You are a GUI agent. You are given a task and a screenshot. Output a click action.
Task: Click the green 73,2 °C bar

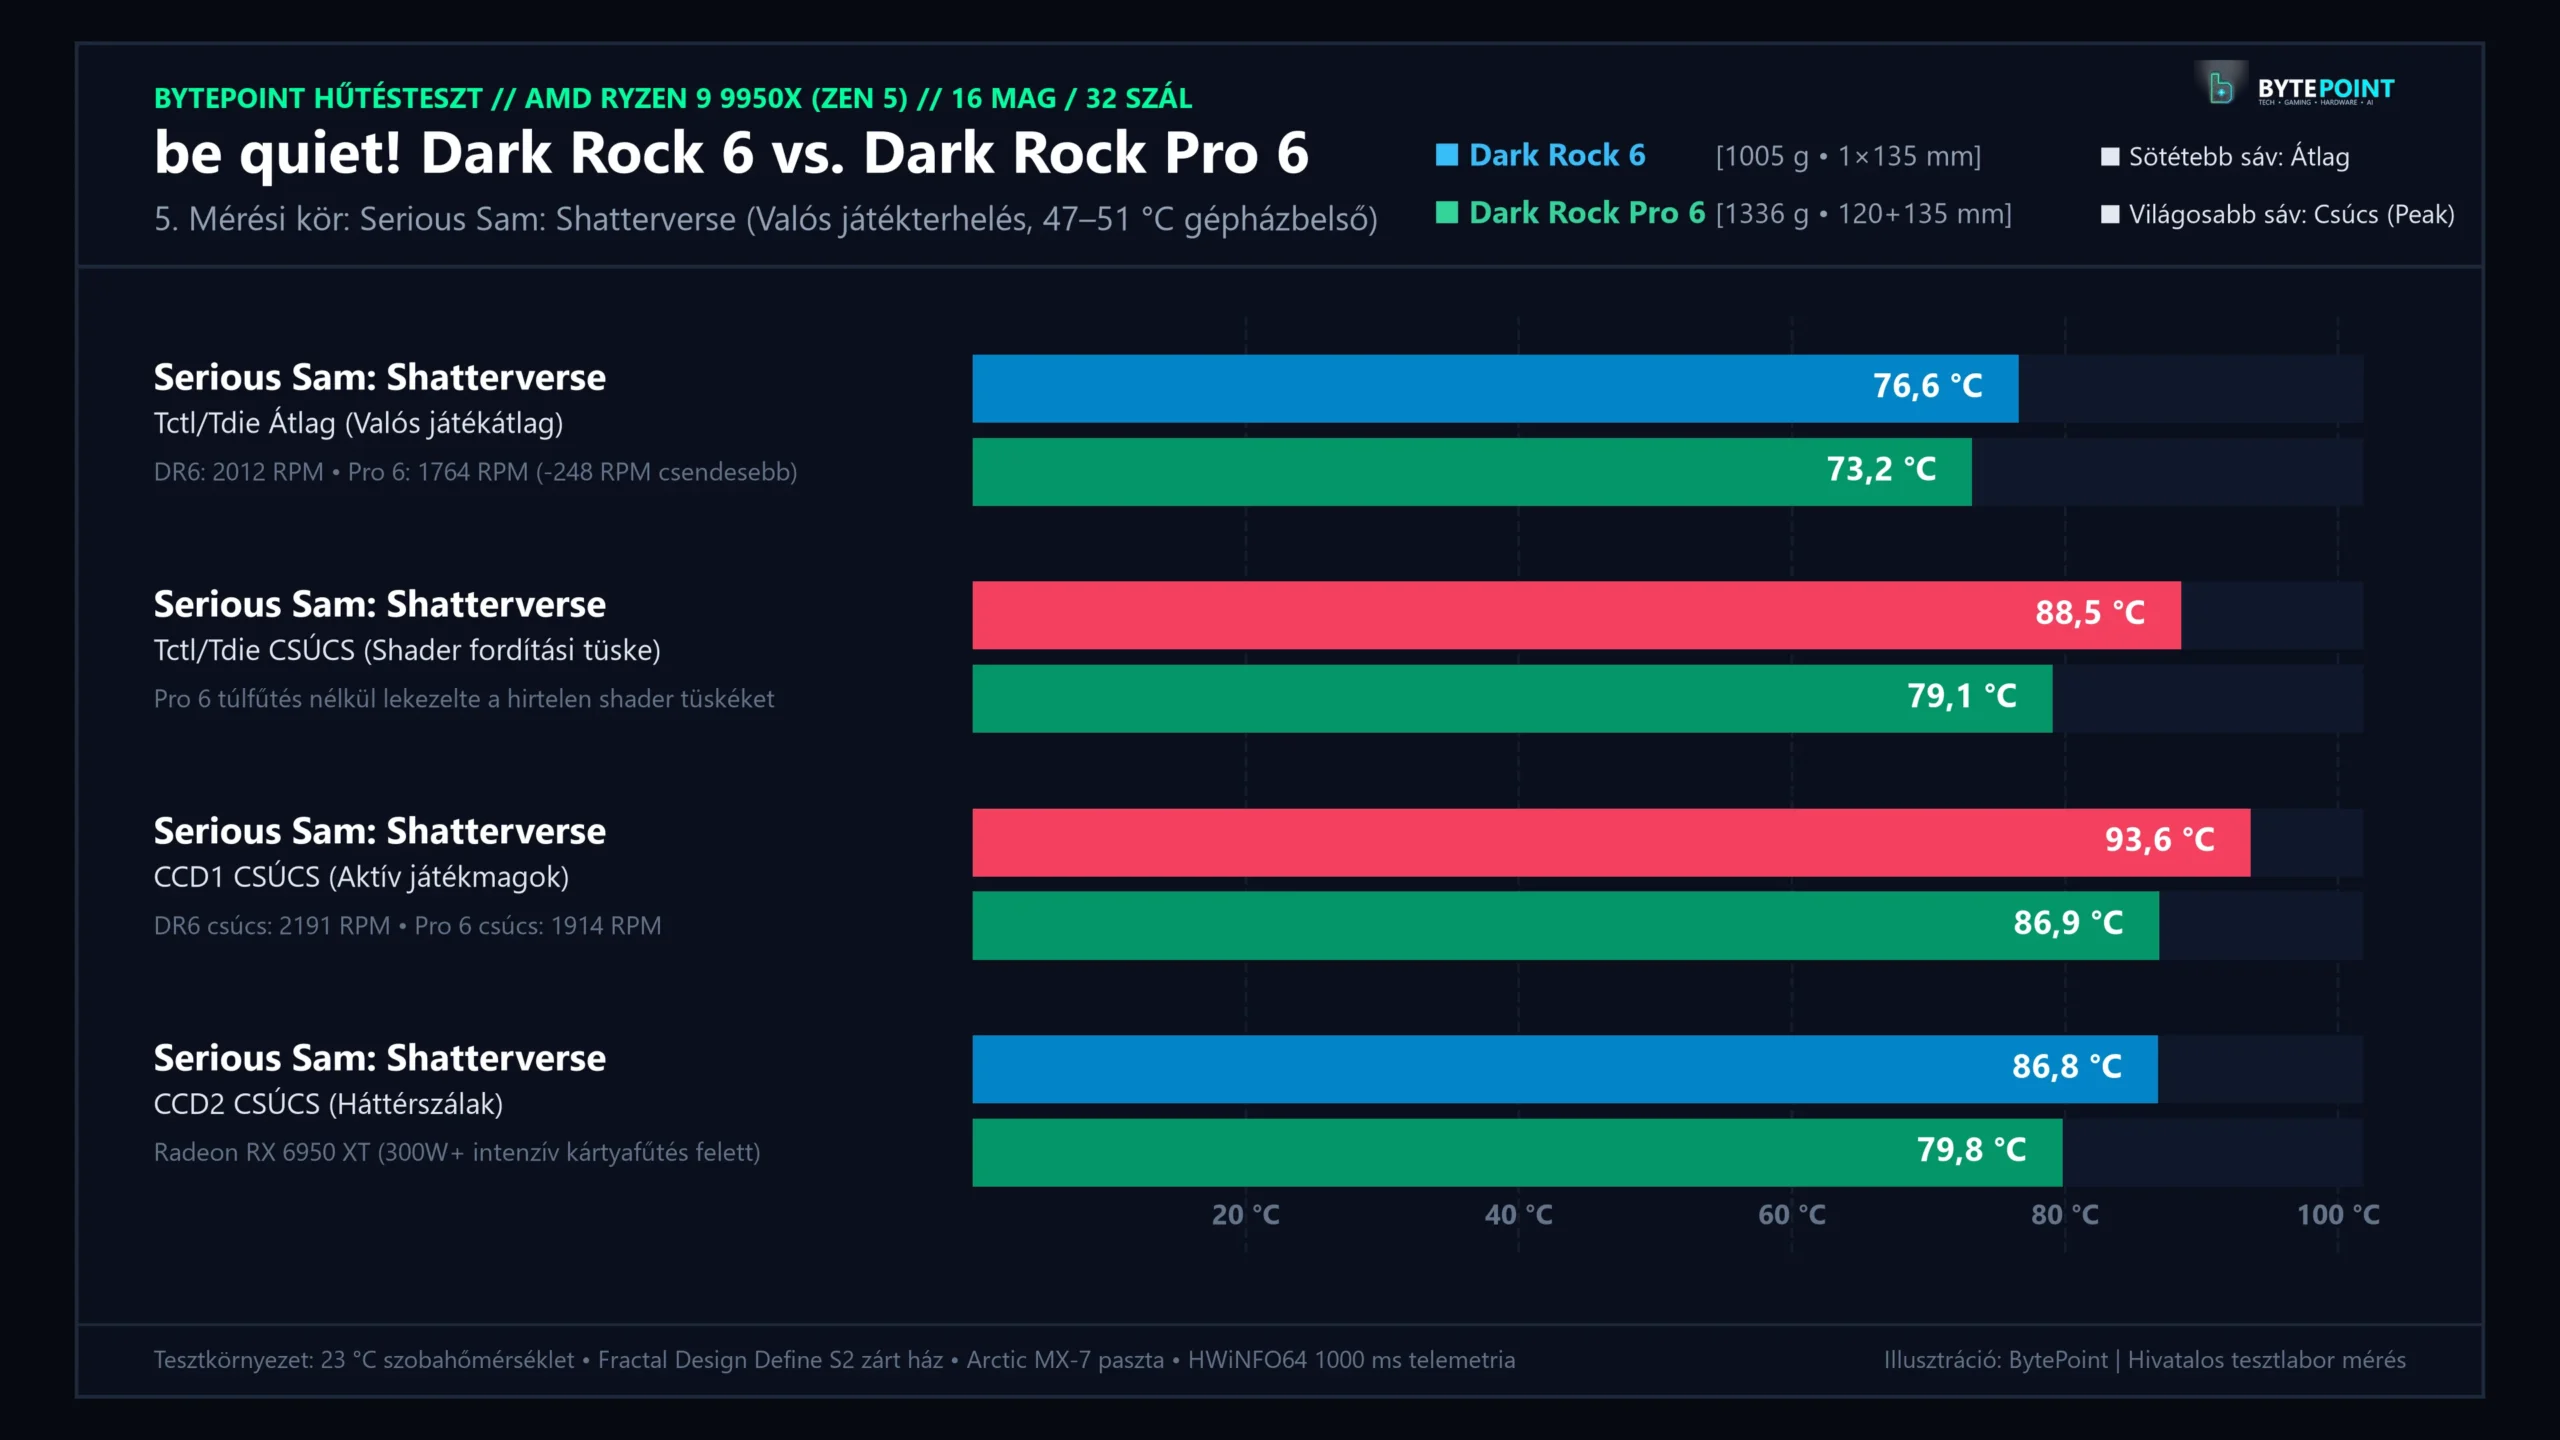pos(1472,472)
